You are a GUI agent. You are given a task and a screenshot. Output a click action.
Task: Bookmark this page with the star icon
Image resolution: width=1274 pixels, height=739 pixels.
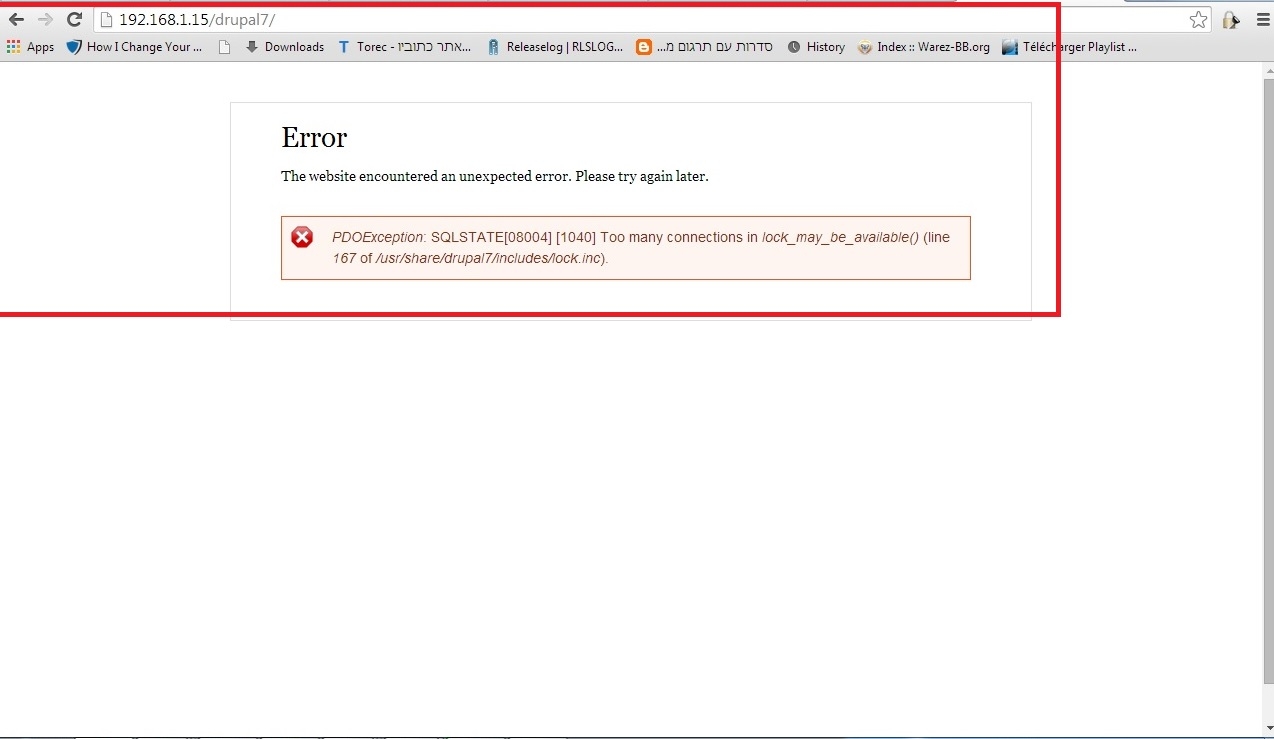tap(1198, 20)
